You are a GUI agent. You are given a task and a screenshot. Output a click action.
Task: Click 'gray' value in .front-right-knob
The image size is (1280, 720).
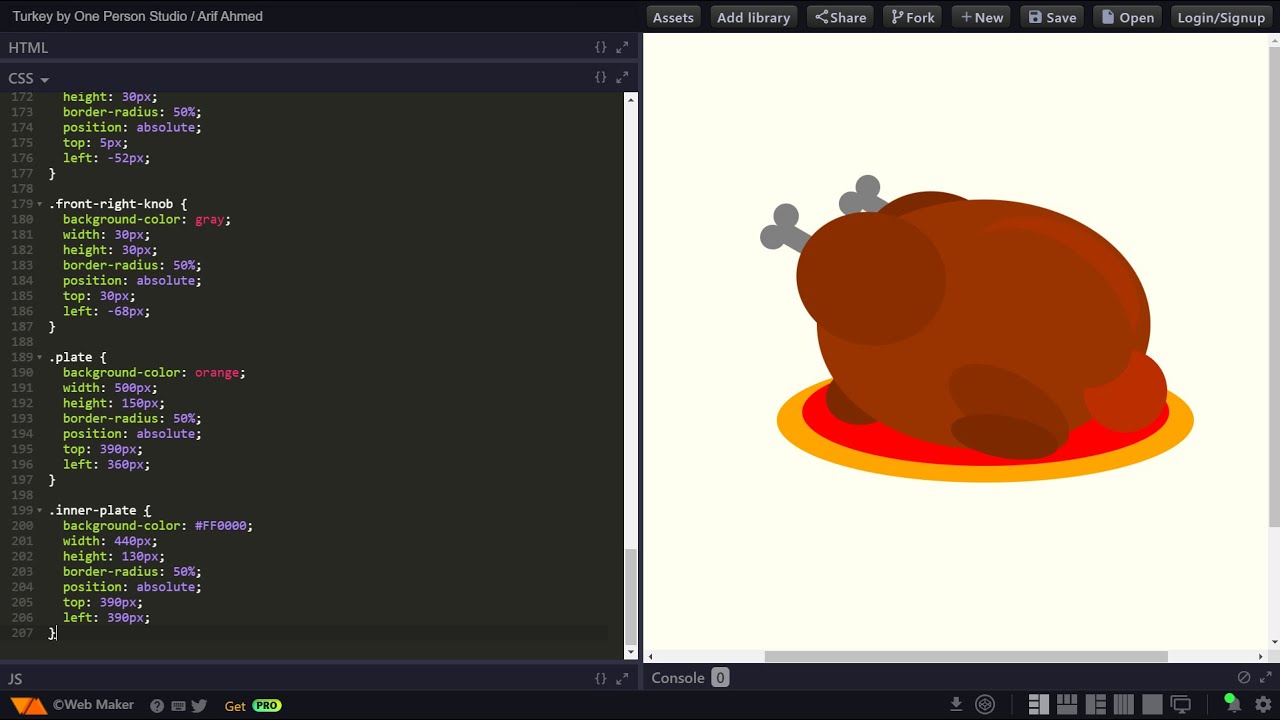209,219
